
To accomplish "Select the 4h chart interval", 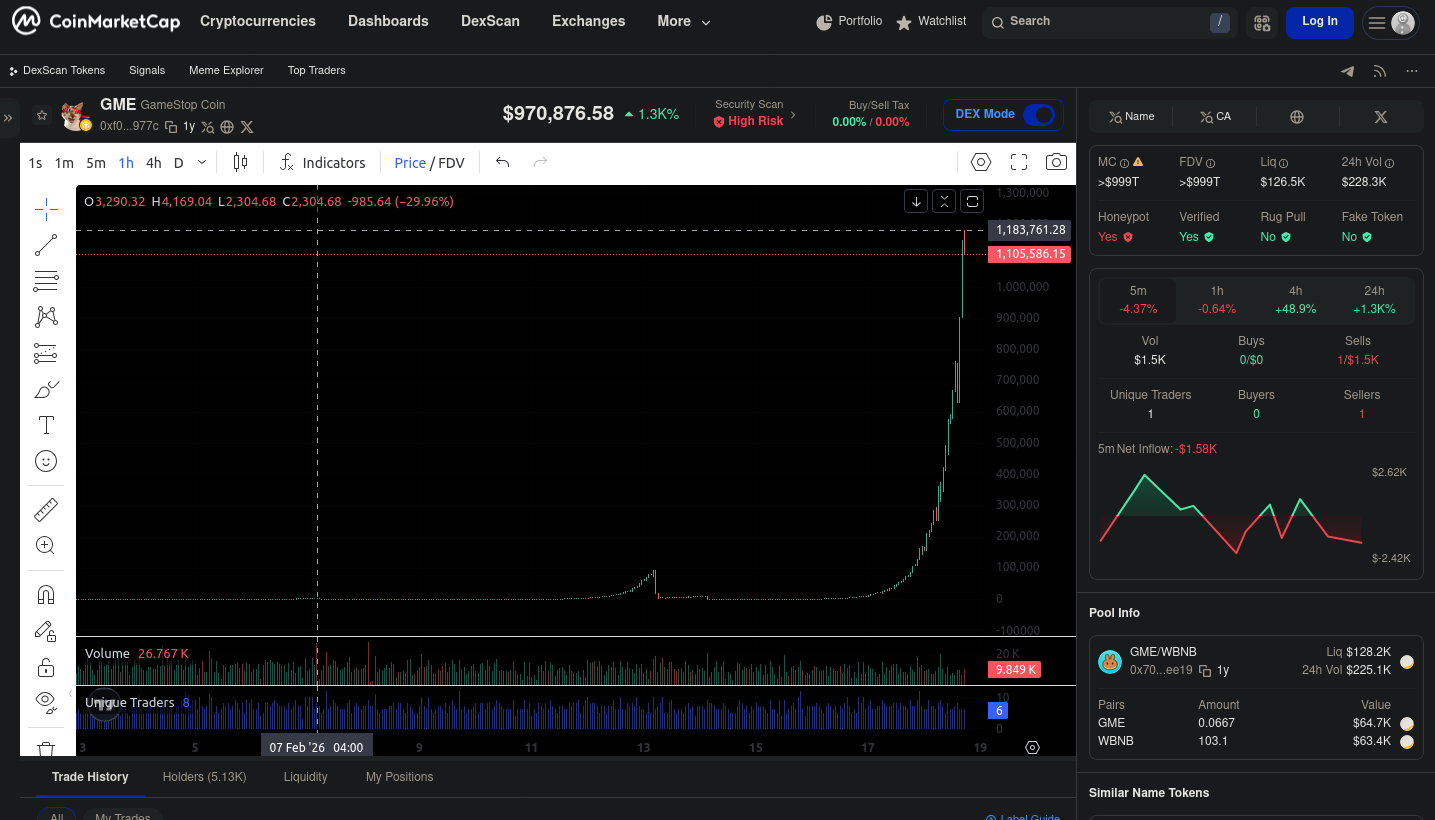I will click(x=153, y=163).
